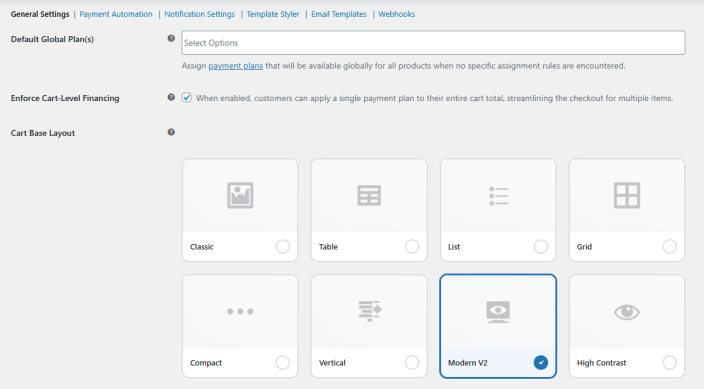The width and height of the screenshot is (704, 389).
Task: Click the Grid layout label
Action: [x=584, y=247]
